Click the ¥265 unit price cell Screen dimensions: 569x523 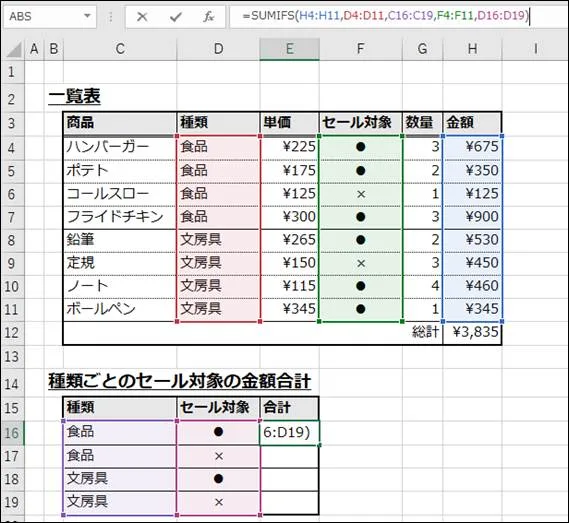(290, 240)
